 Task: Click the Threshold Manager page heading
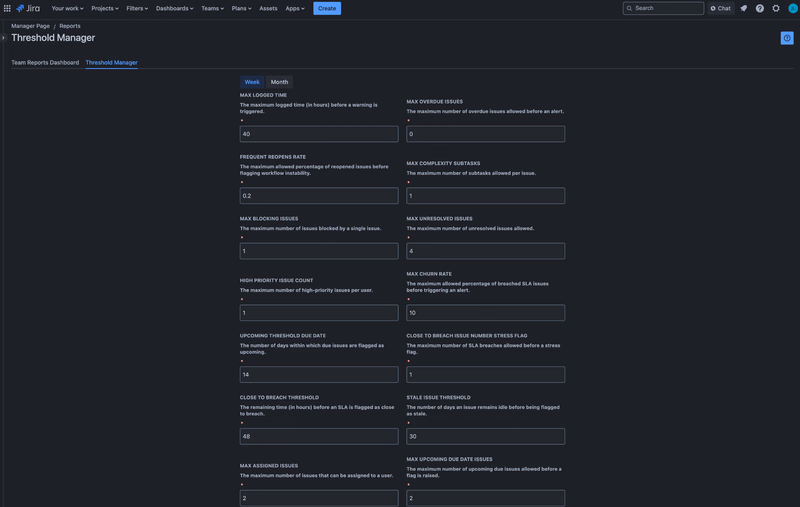pos(53,38)
